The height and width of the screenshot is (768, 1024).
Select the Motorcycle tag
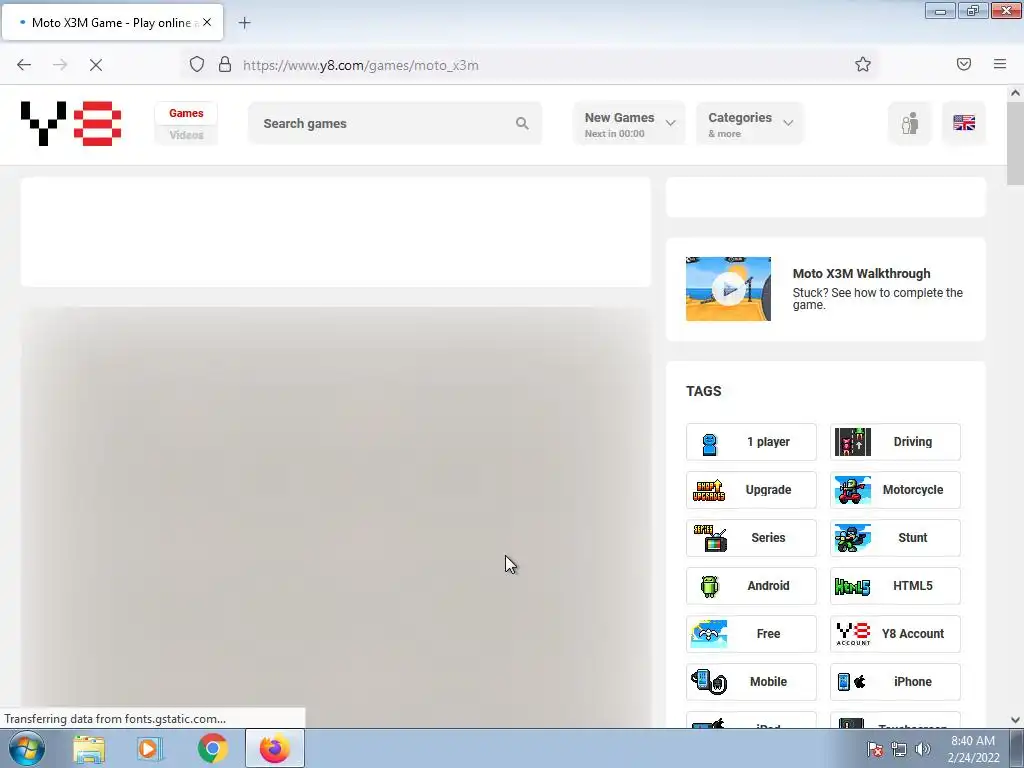895,490
